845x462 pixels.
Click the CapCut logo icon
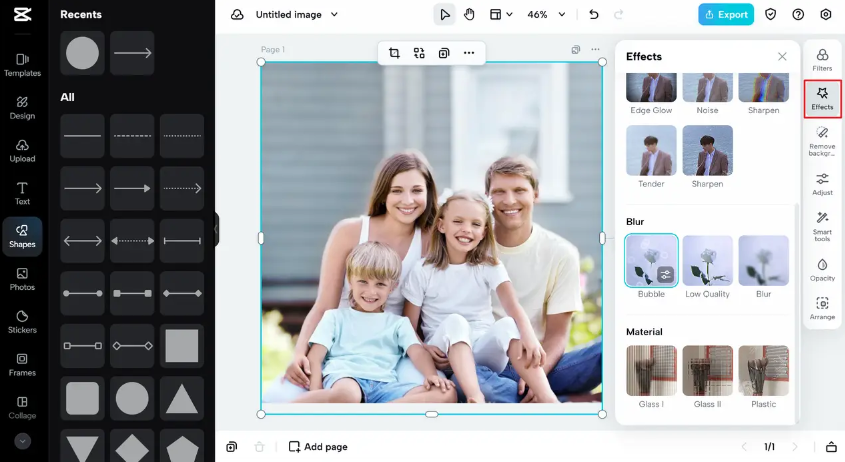pyautogui.click(x=22, y=15)
